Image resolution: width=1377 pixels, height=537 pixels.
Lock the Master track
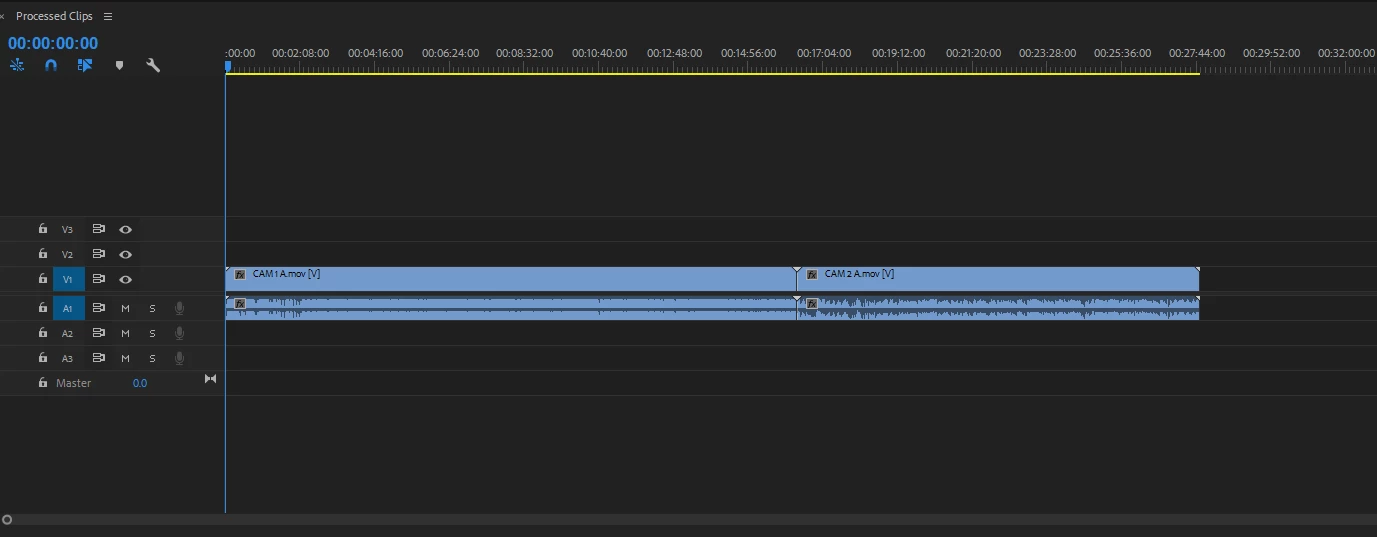(x=42, y=383)
